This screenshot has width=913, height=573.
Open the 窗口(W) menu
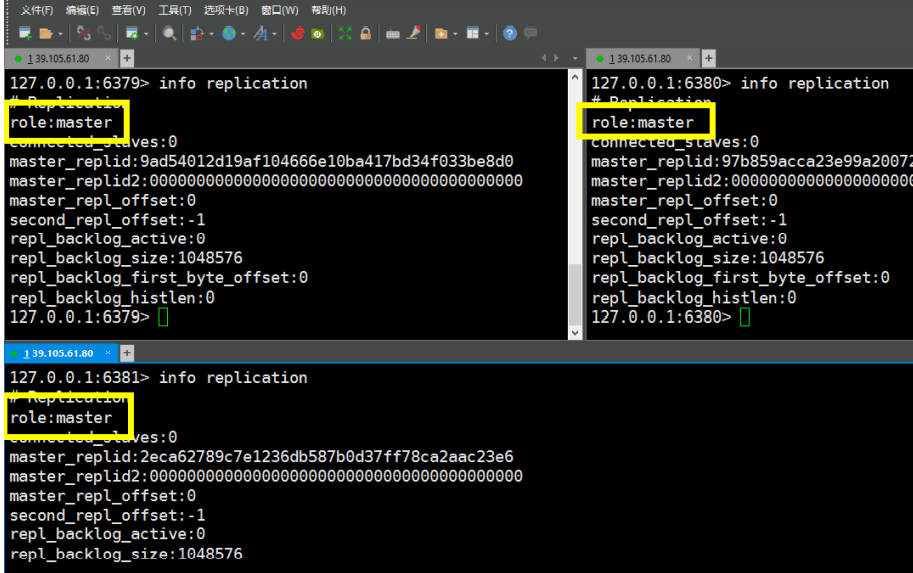click(279, 10)
